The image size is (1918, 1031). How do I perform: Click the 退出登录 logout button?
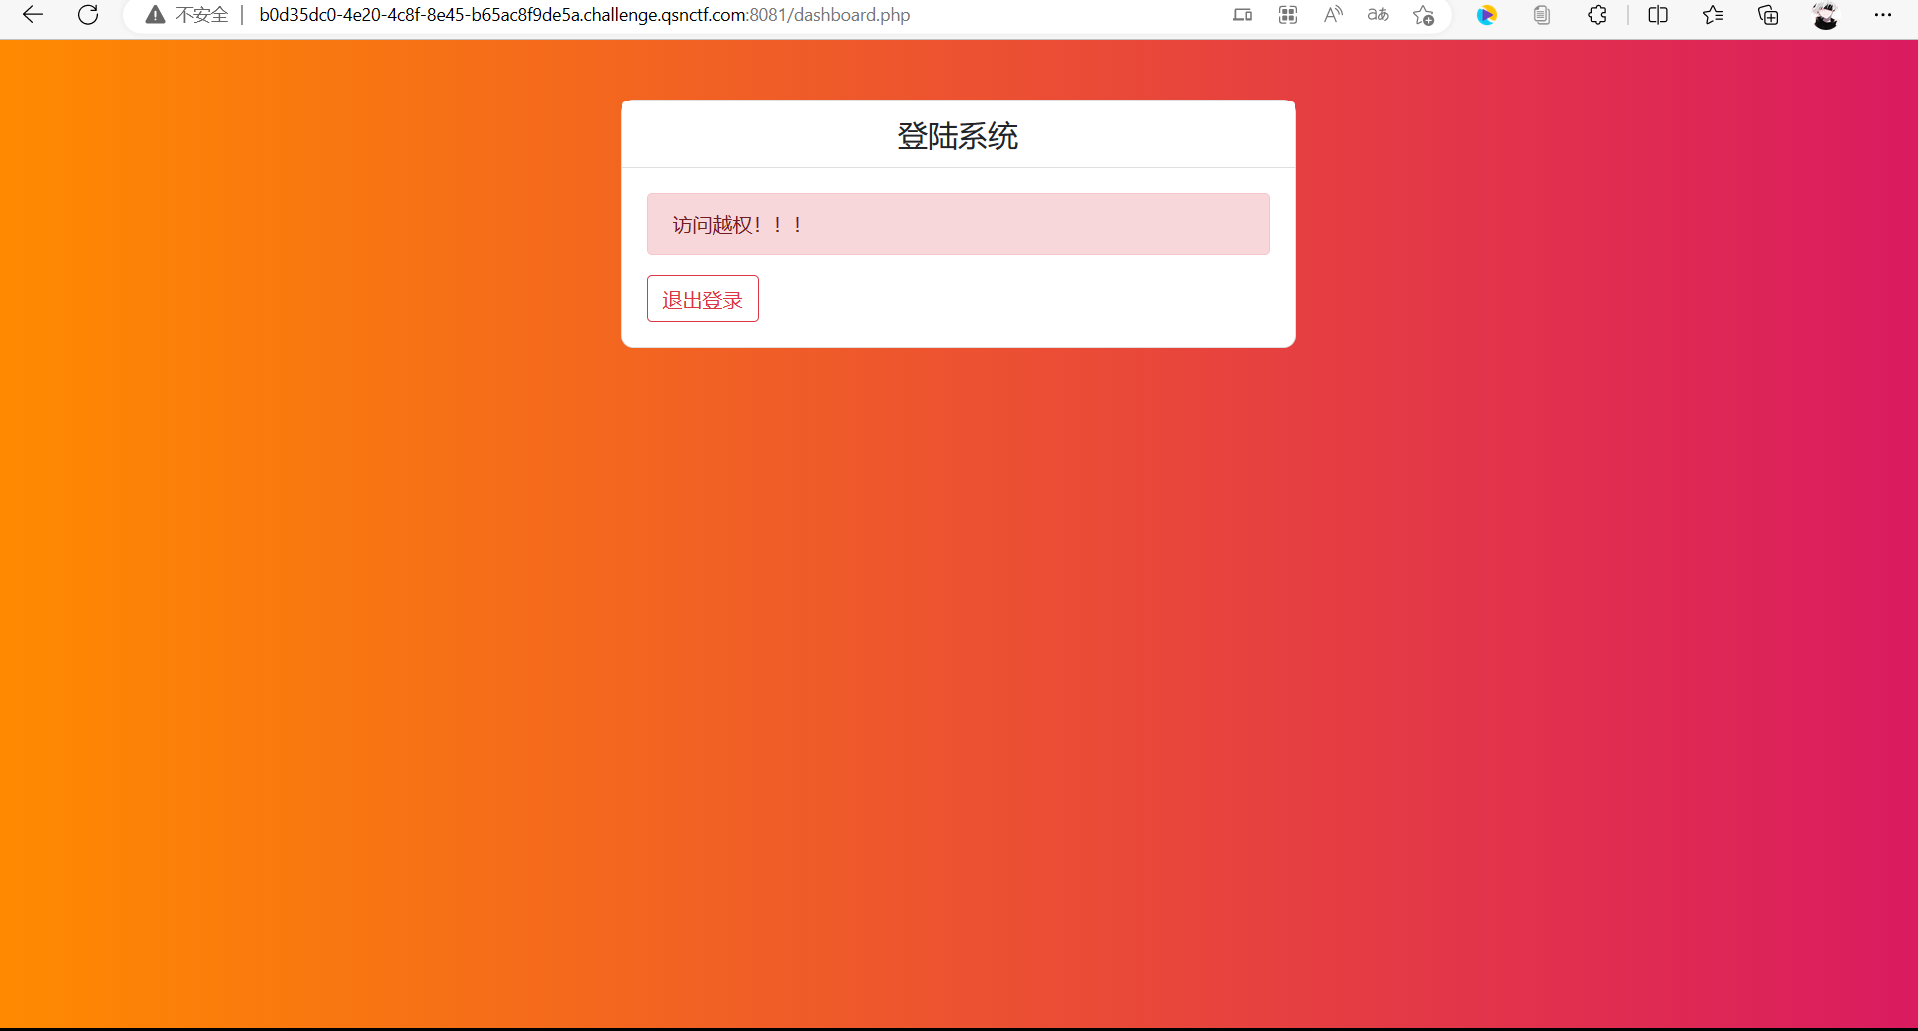point(702,298)
